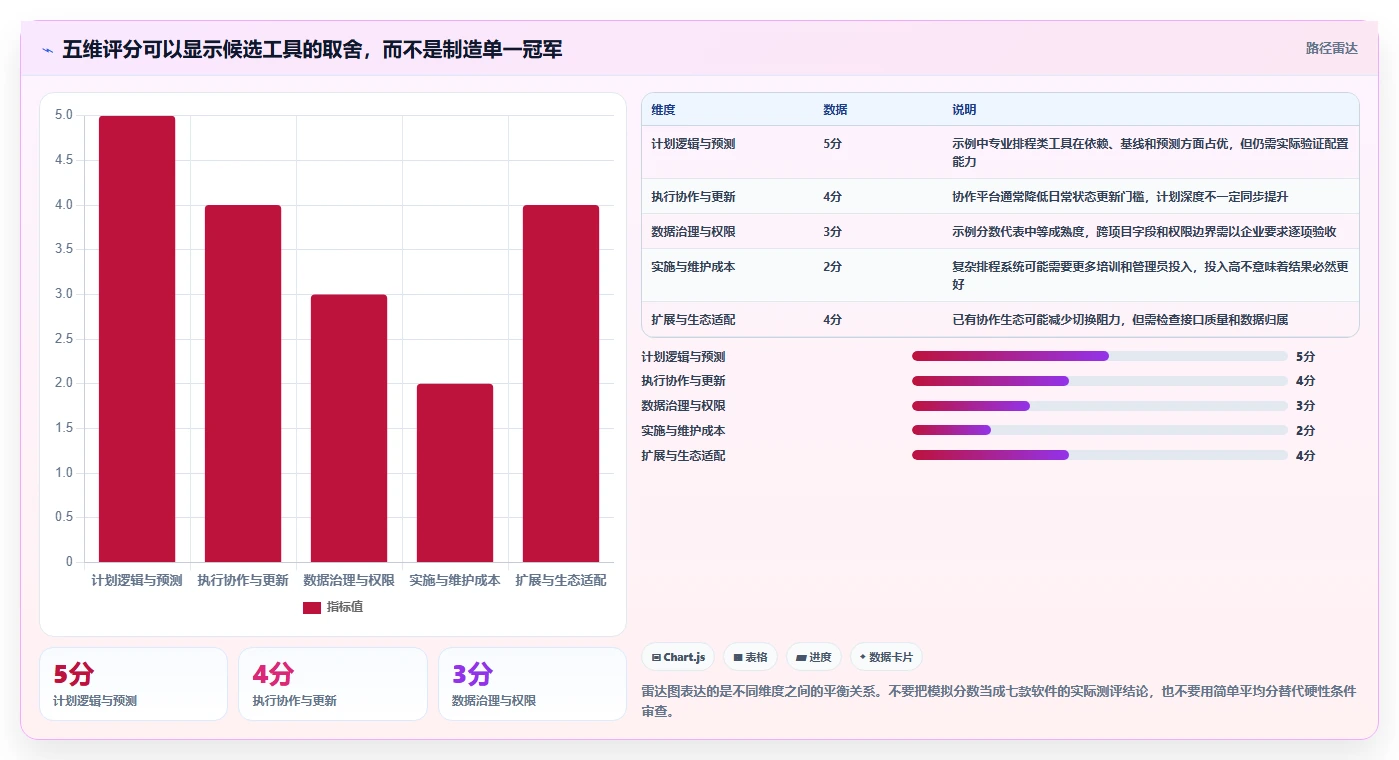The image size is (1399, 760).
Task: Click the 实施与维护成本 label in the progress list
Action: [x=683, y=430]
